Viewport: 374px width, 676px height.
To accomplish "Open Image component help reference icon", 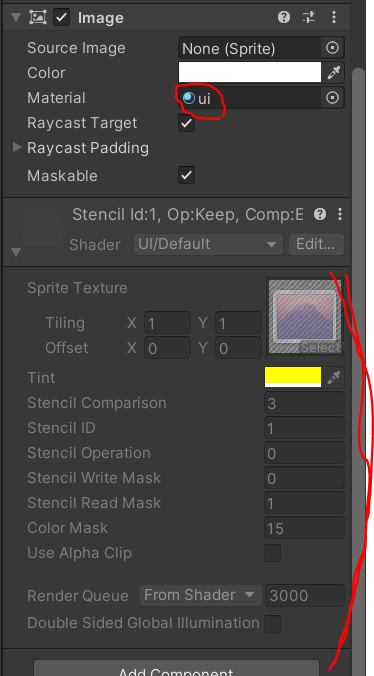I will click(284, 17).
